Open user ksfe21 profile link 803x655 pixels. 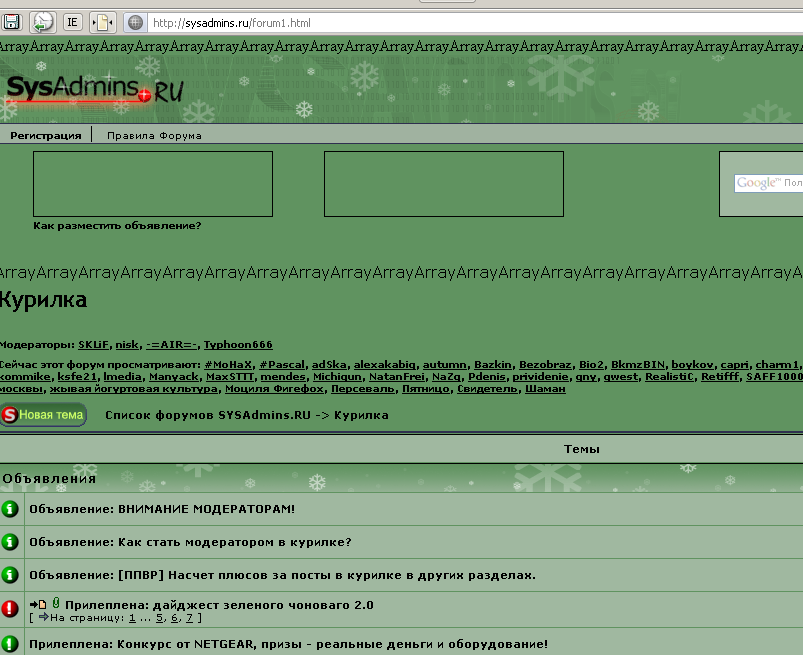click(x=76, y=377)
